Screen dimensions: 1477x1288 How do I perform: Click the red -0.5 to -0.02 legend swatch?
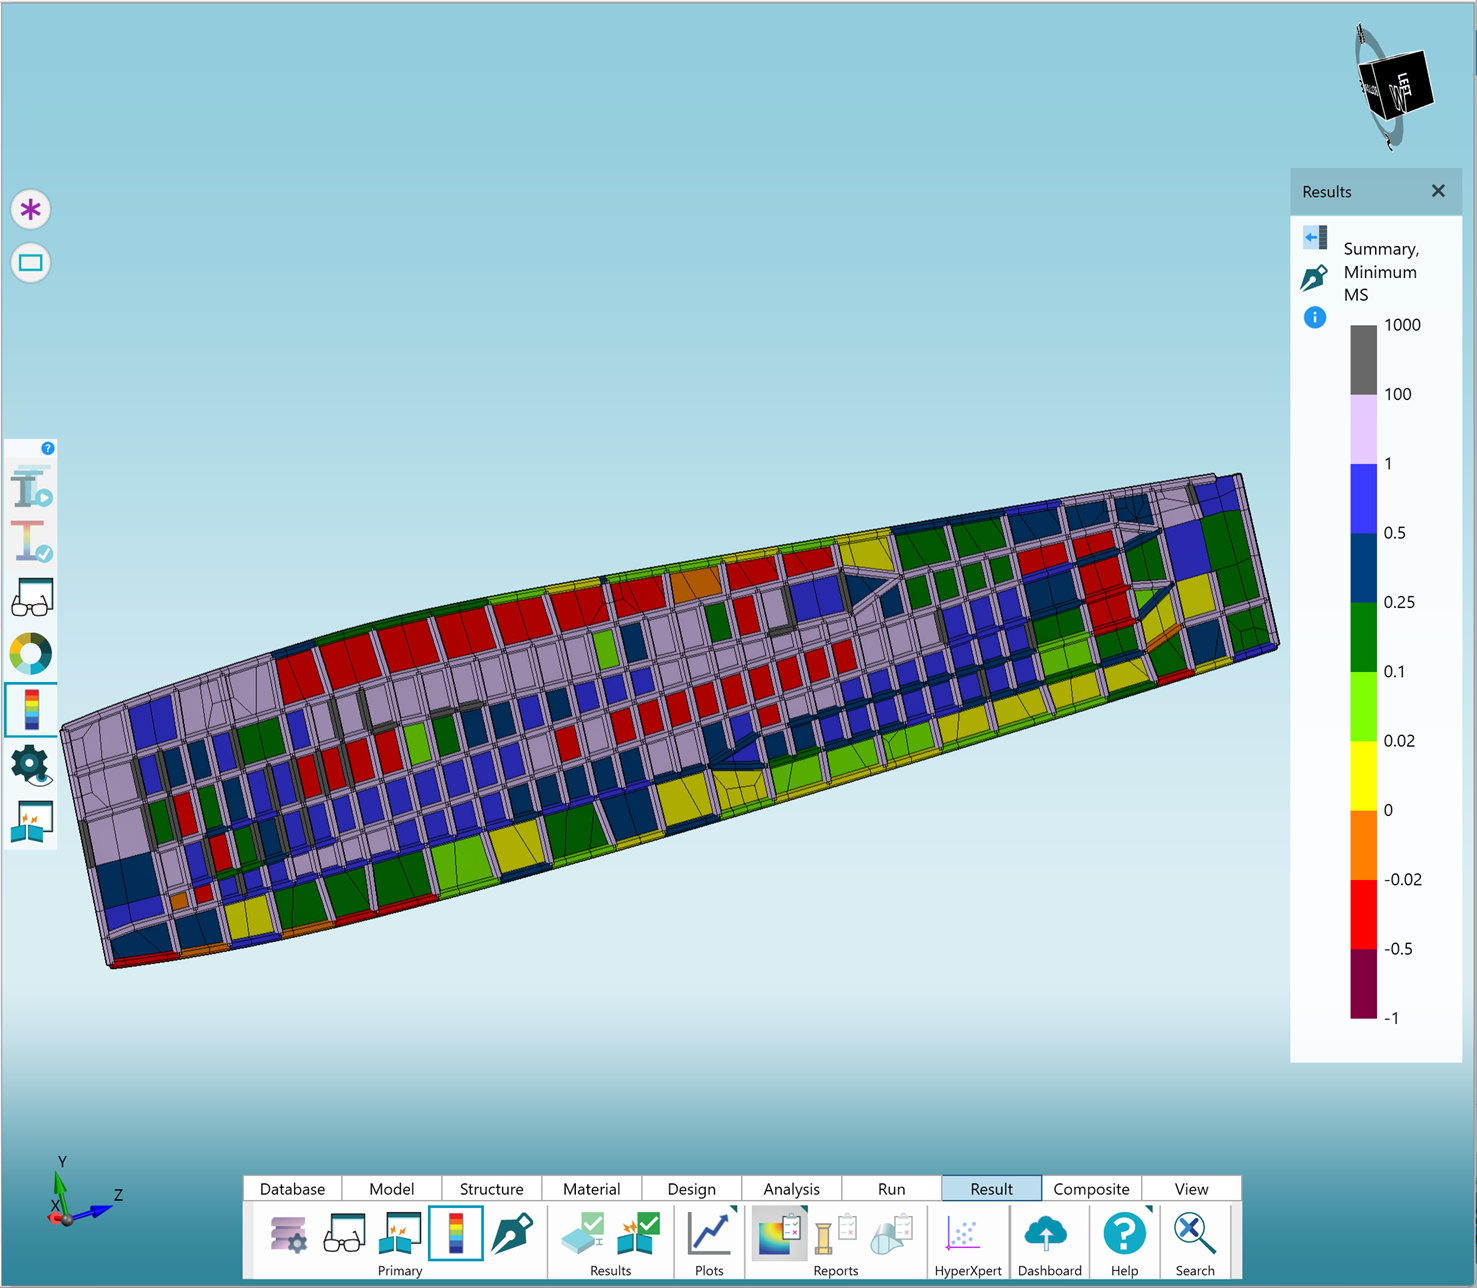(1363, 914)
